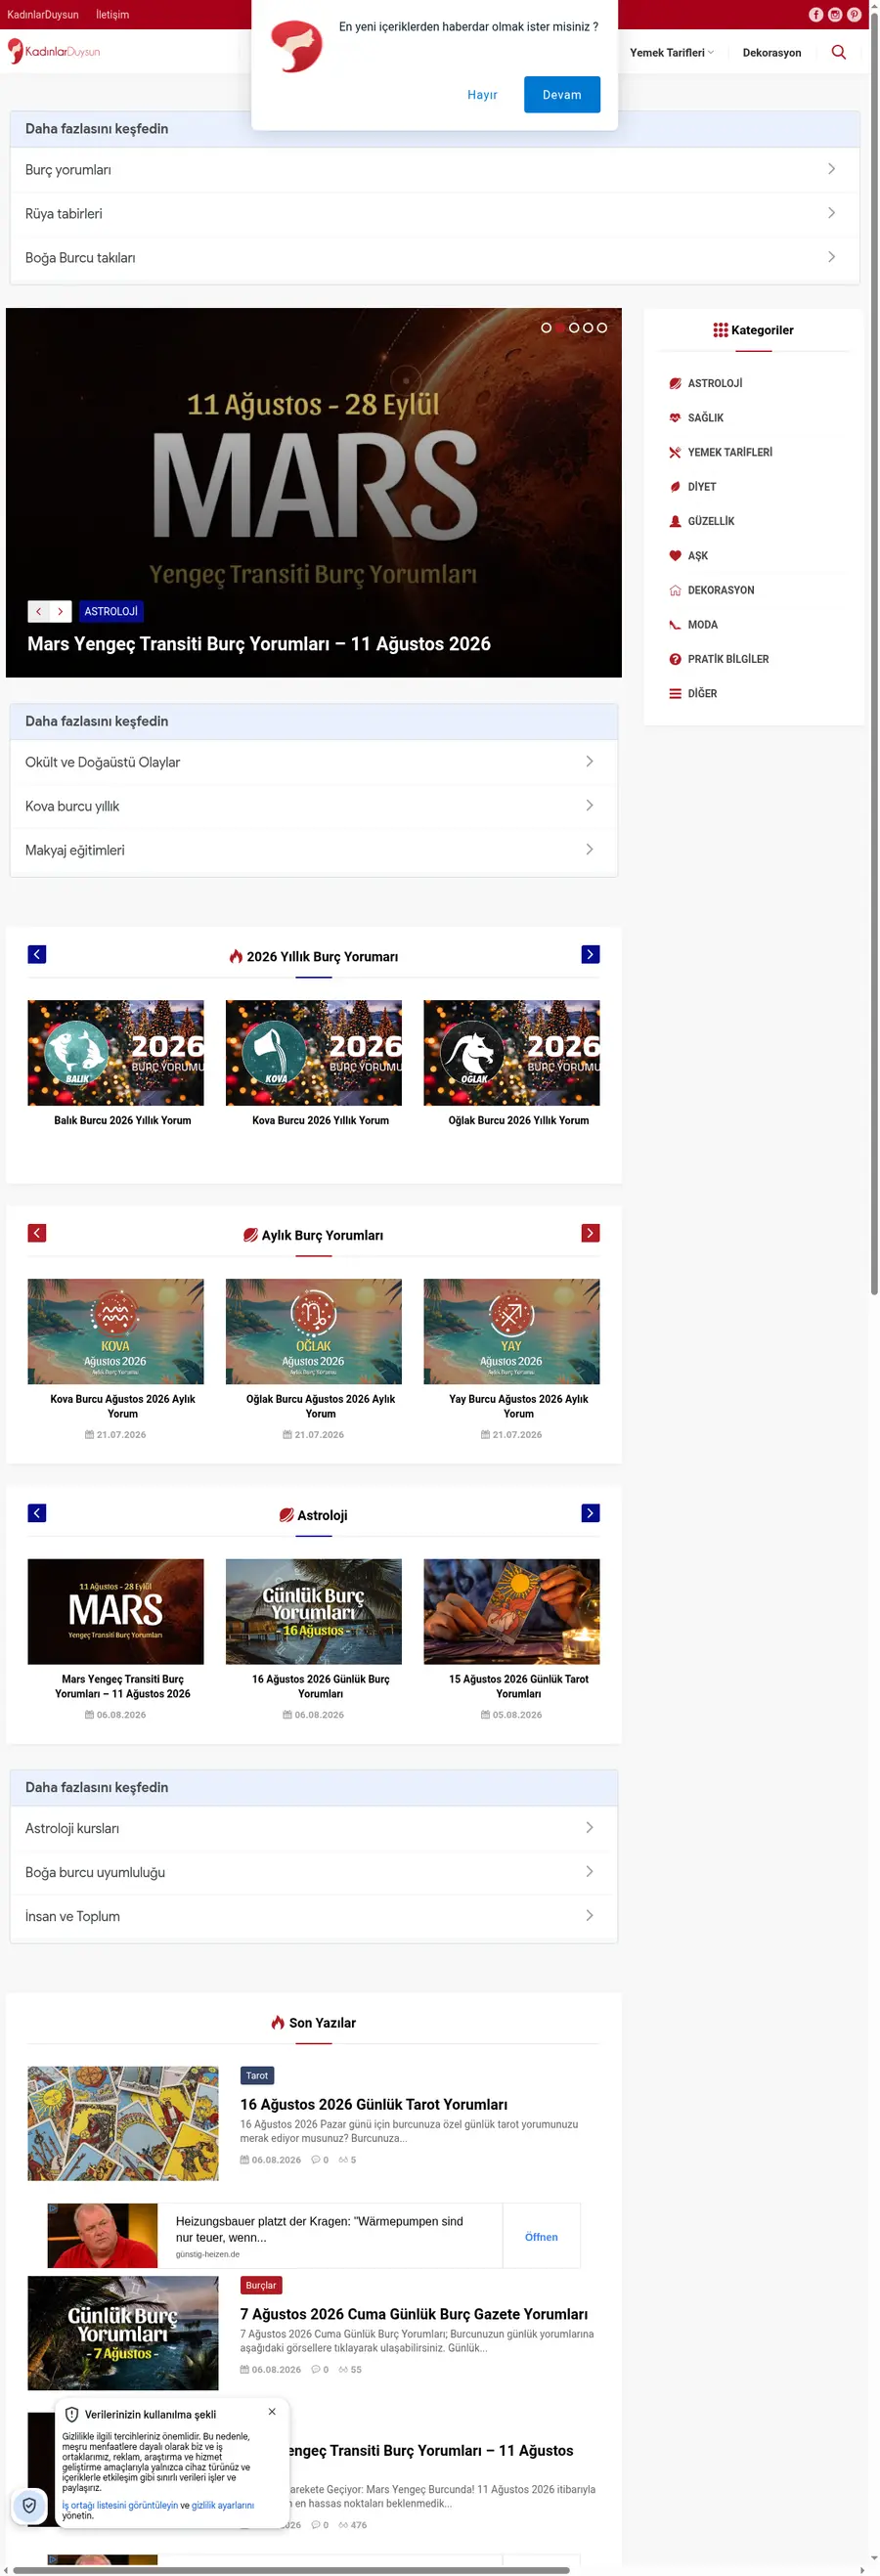This screenshot has height=2576, width=880.
Task: Click the Tarot tag label
Action: click(x=257, y=2075)
